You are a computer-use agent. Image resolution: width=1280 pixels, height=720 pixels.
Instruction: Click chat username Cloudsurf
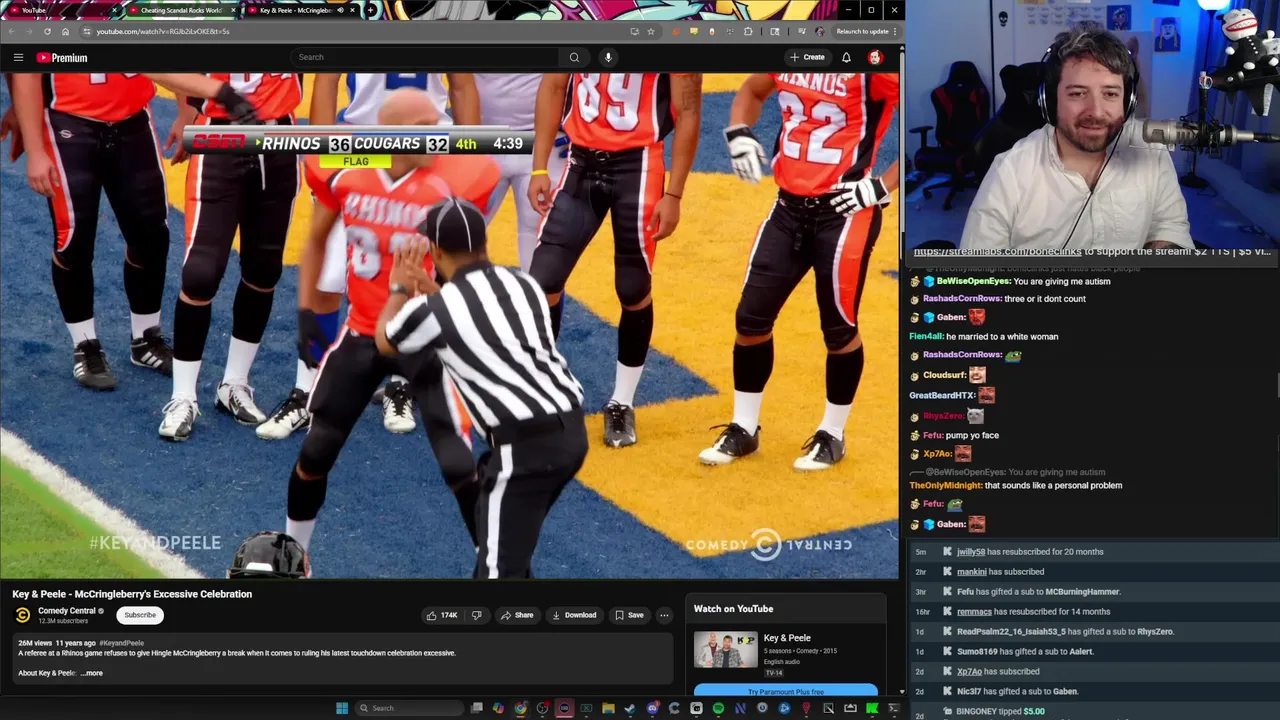(944, 375)
